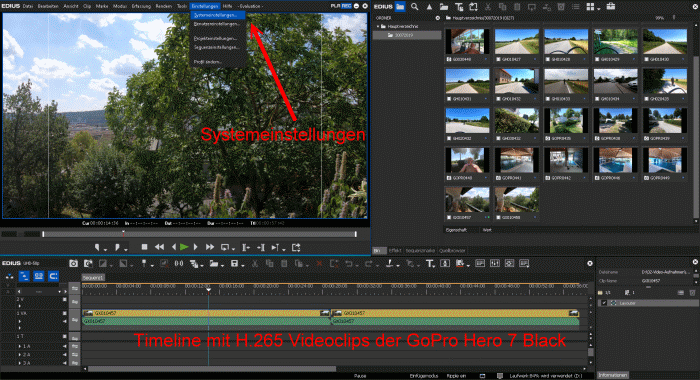
Task: Open save project dropdown arrow
Action: (242, 266)
